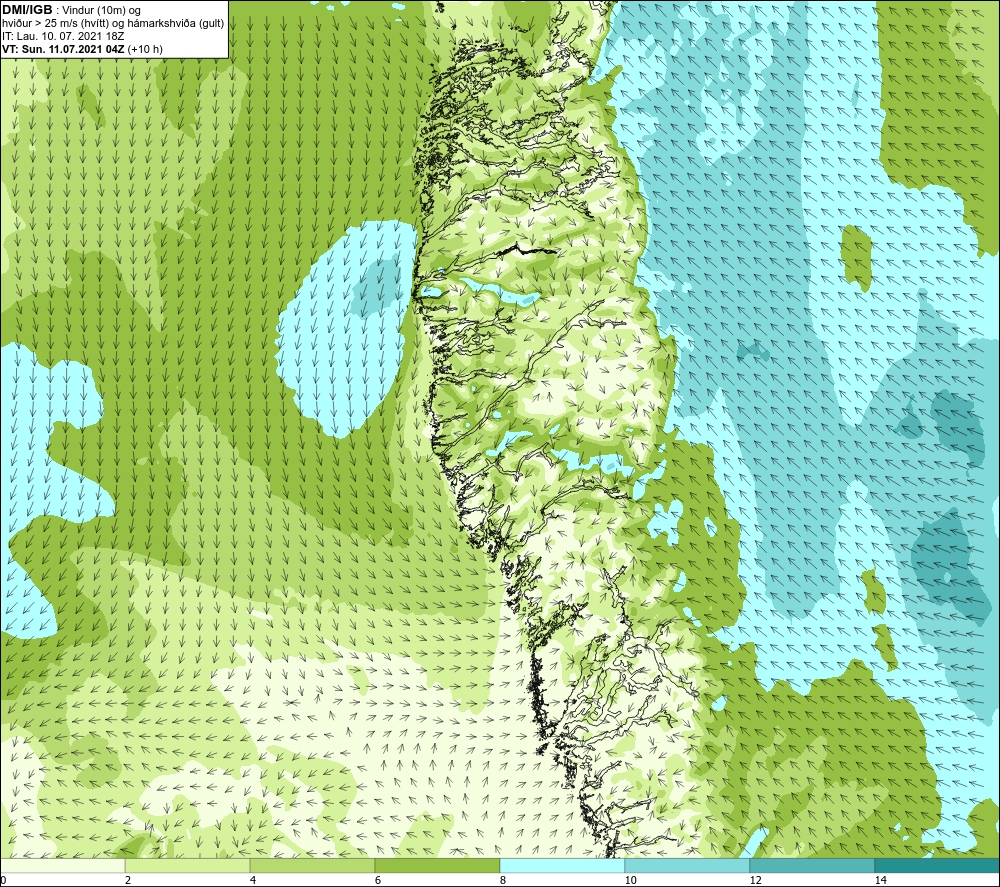The height and width of the screenshot is (887, 1000).
Task: Click the "Vindur (10m) og" label
Action: [103, 11]
